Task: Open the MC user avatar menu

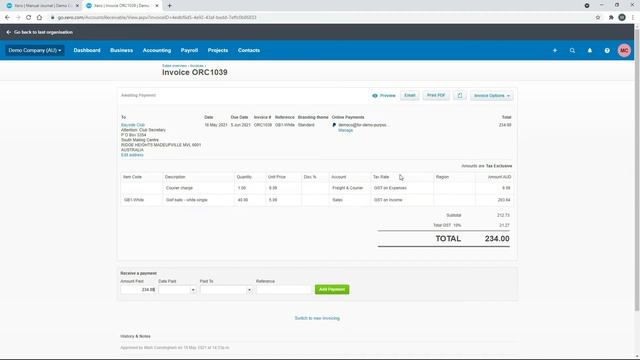Action: [624, 51]
